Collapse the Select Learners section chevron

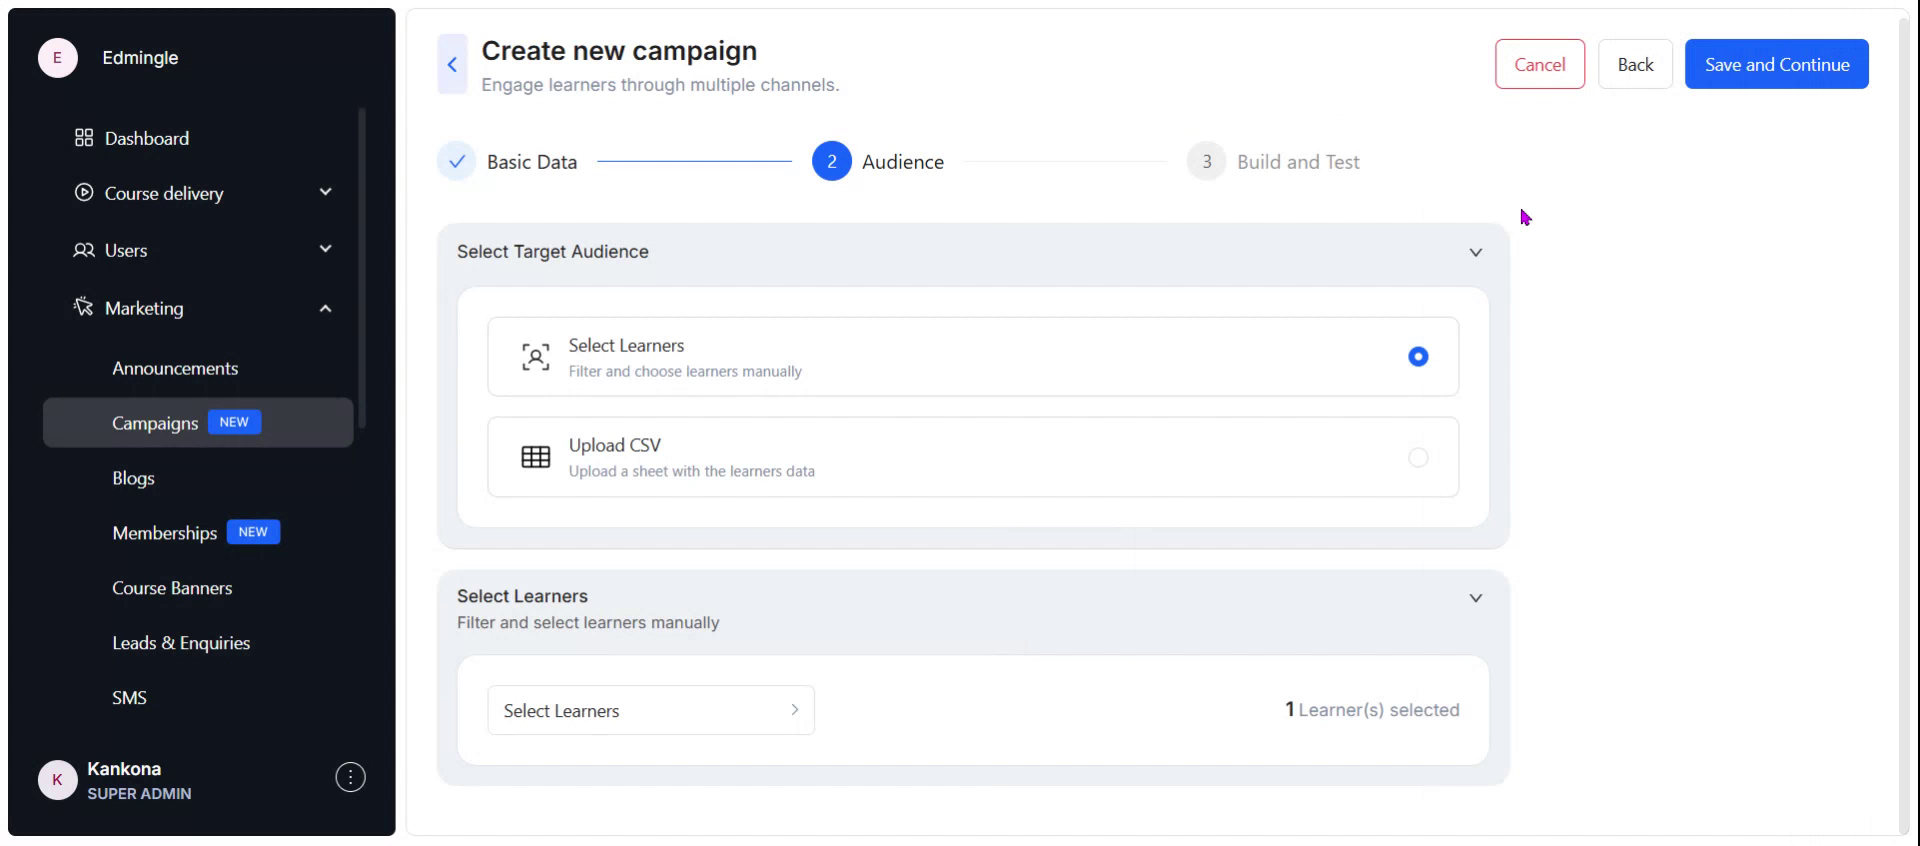[1475, 598]
